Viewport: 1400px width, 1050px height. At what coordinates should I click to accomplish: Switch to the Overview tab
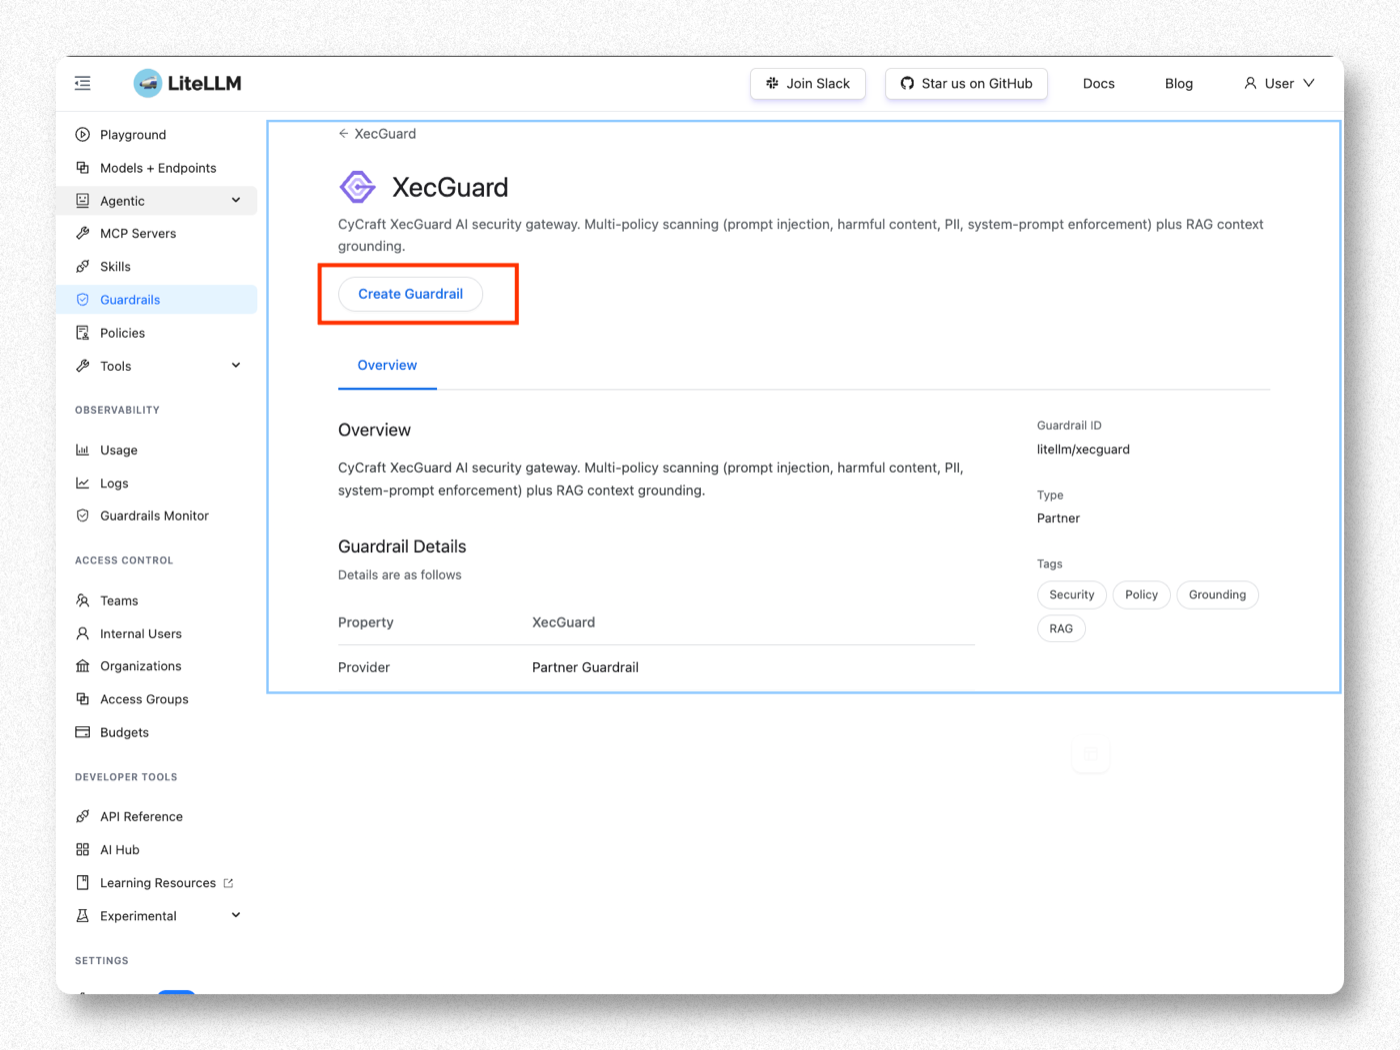pos(387,365)
